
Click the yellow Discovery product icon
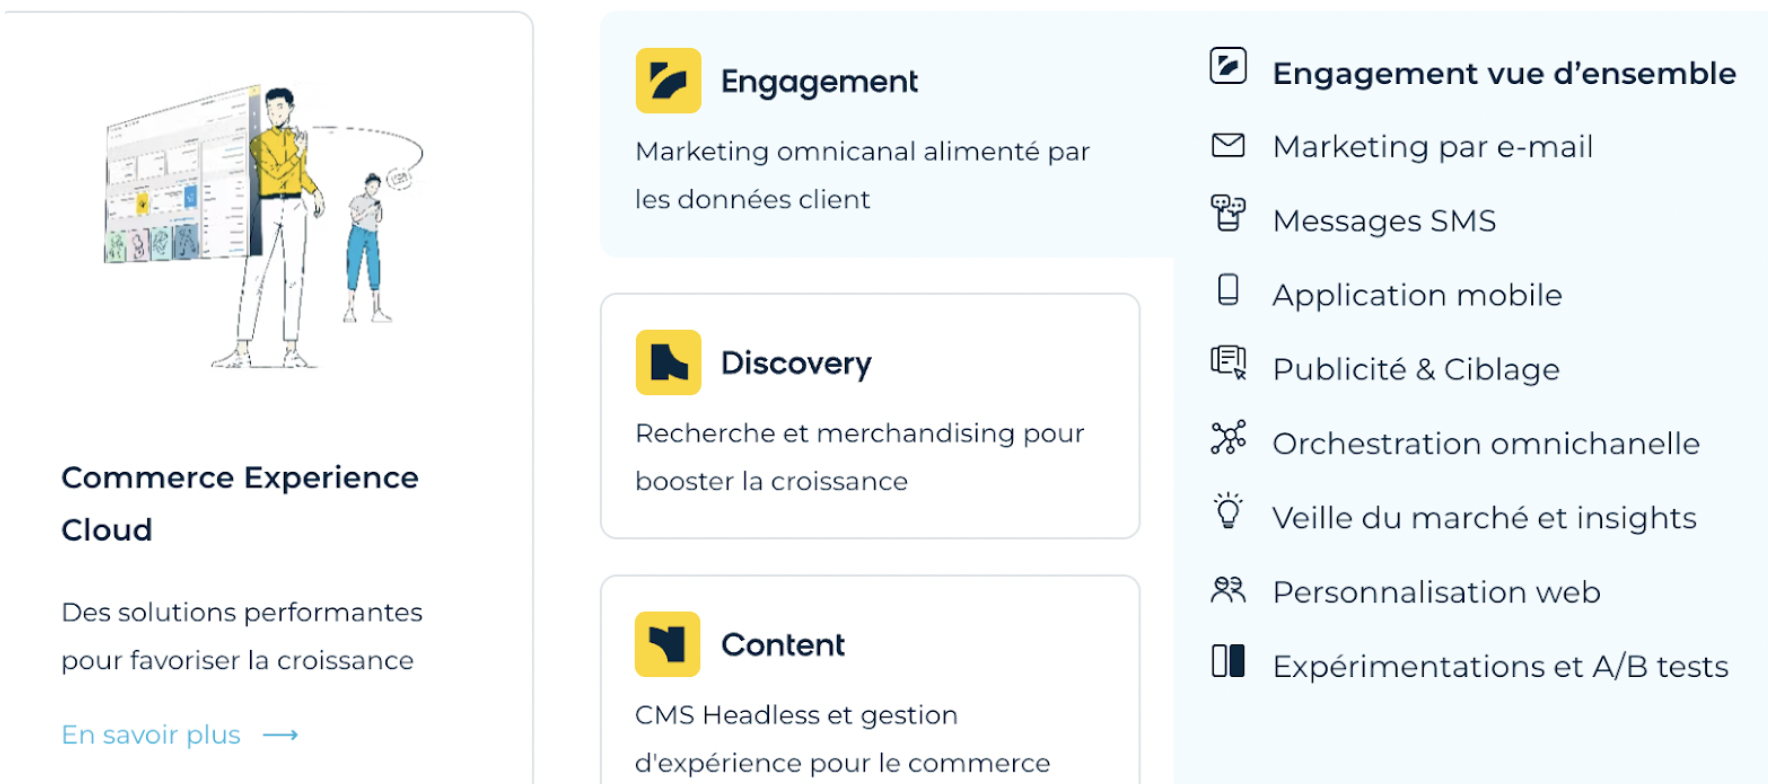668,363
